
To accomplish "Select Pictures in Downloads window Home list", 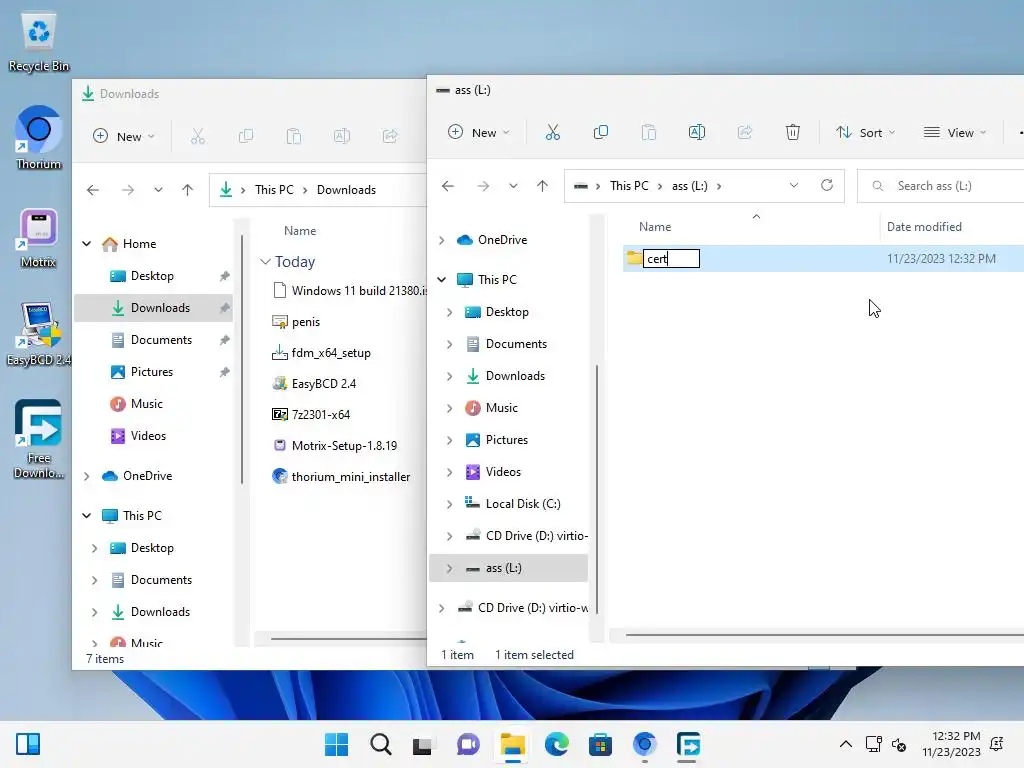I will [x=154, y=372].
